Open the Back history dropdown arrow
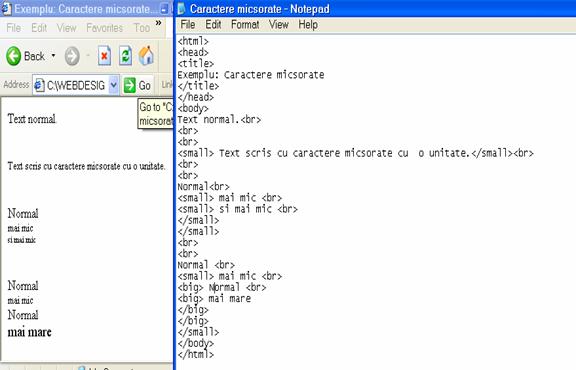This screenshot has width=576, height=370. (53, 56)
